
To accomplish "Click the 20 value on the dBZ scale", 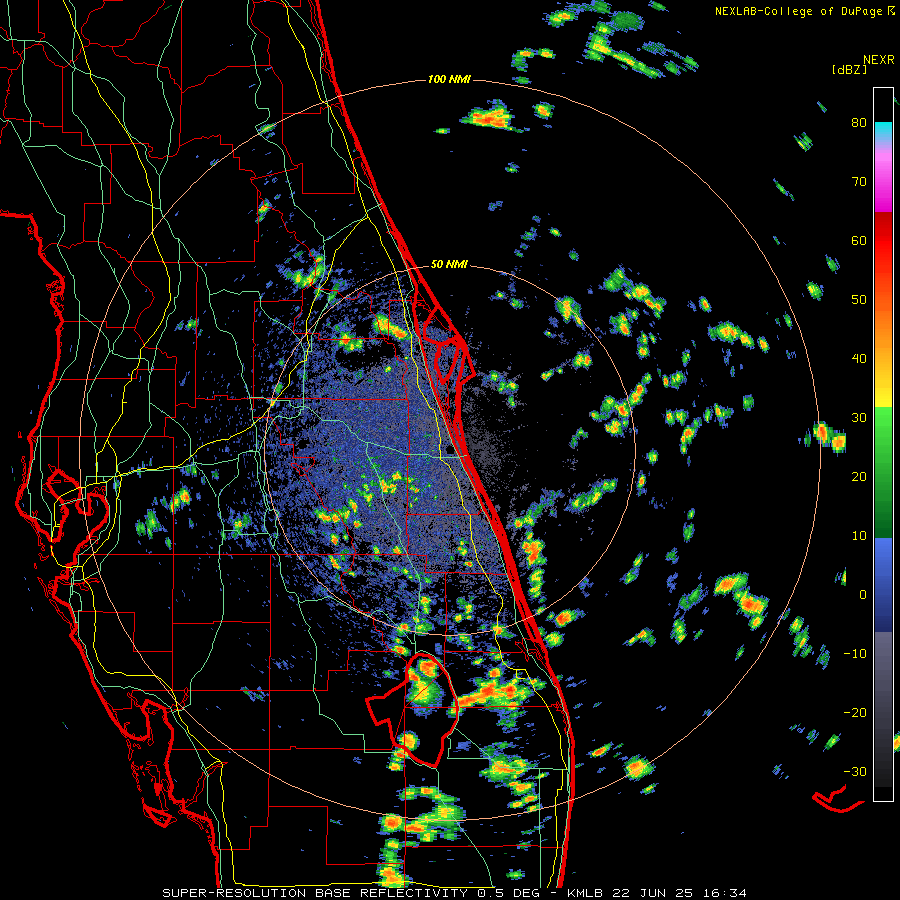I will coord(859,477).
